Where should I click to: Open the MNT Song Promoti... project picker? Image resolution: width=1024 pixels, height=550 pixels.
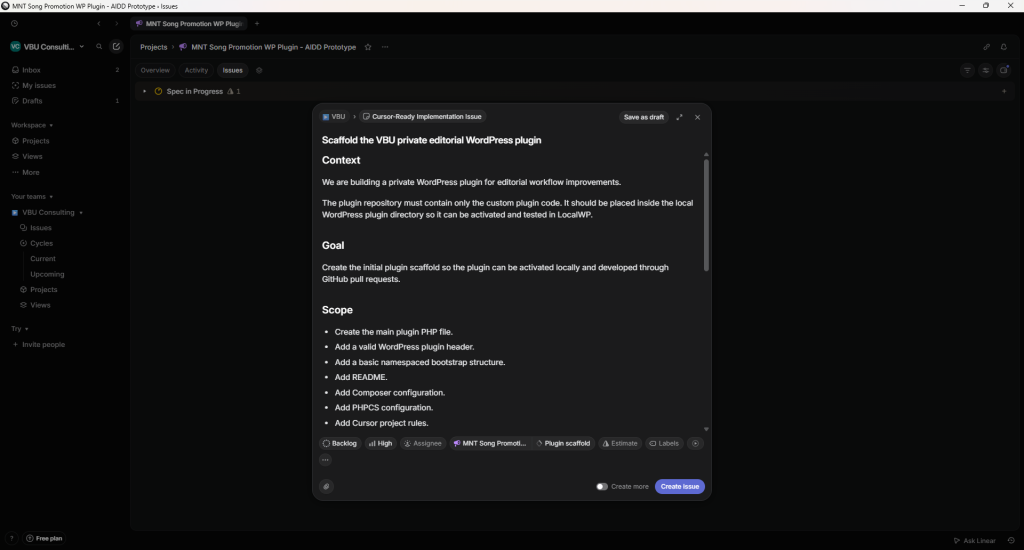(x=490, y=444)
